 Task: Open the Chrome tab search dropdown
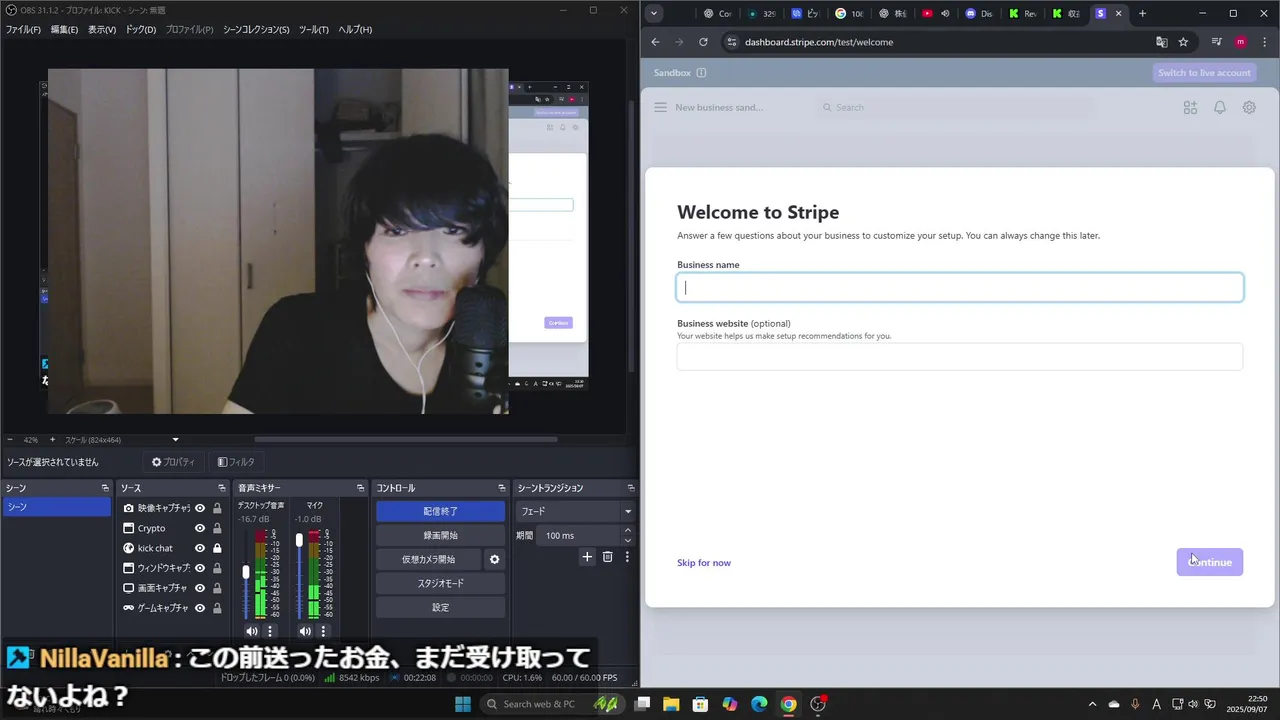pyautogui.click(x=654, y=13)
